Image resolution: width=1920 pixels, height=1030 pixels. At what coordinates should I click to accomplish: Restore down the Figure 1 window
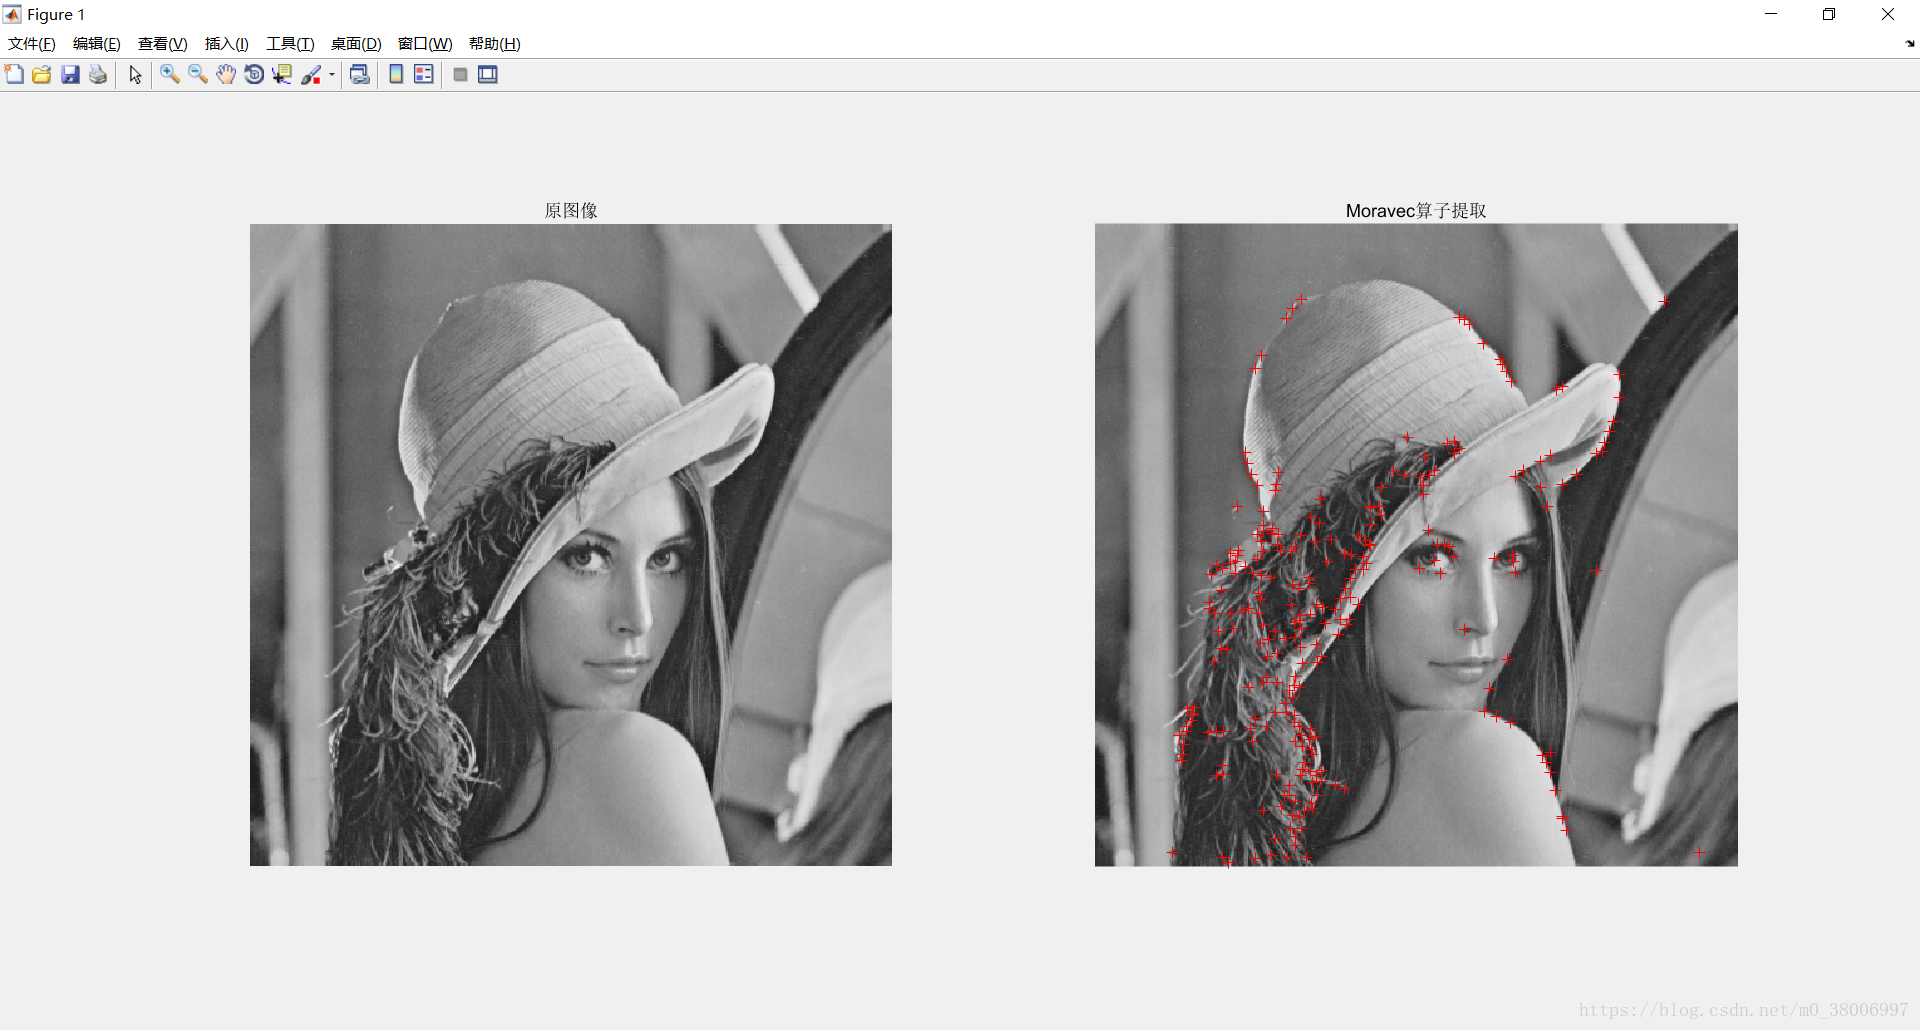(x=1829, y=14)
